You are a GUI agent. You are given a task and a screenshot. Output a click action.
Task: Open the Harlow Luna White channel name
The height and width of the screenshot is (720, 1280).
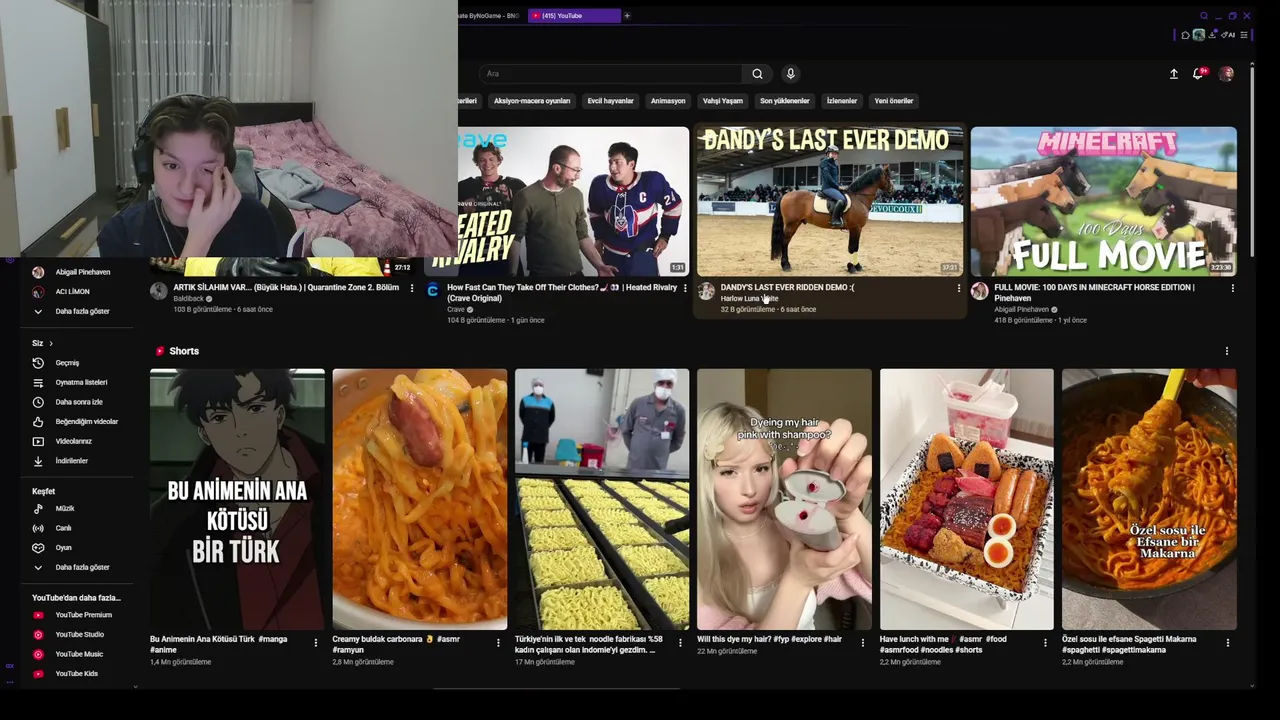749,298
